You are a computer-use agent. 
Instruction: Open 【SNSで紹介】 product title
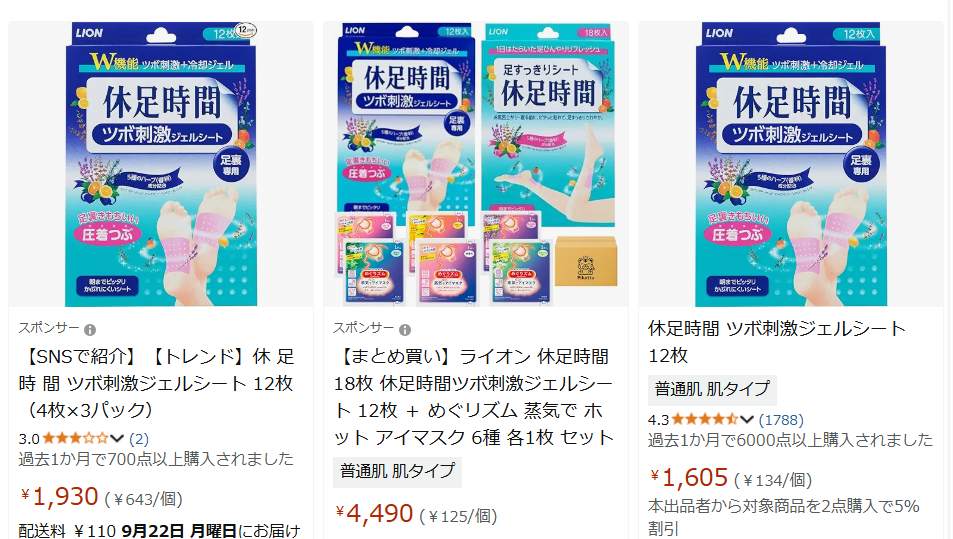point(157,383)
